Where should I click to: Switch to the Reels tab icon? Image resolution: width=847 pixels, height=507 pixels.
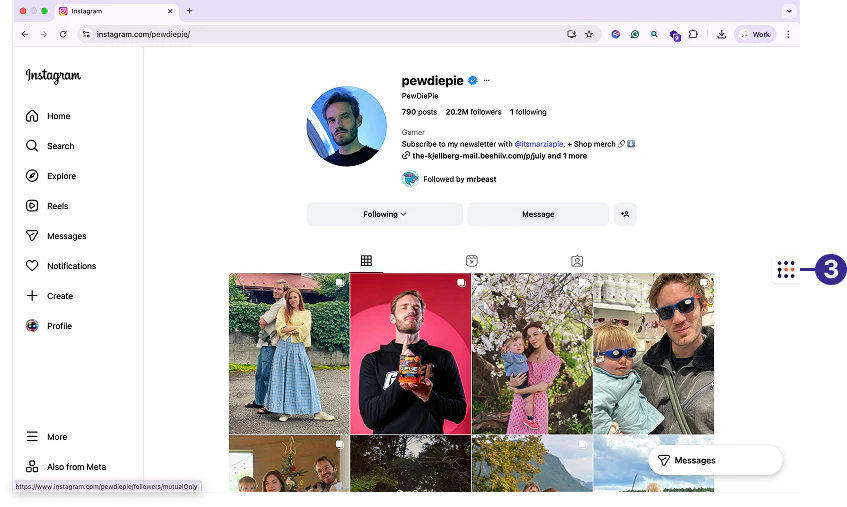472,261
